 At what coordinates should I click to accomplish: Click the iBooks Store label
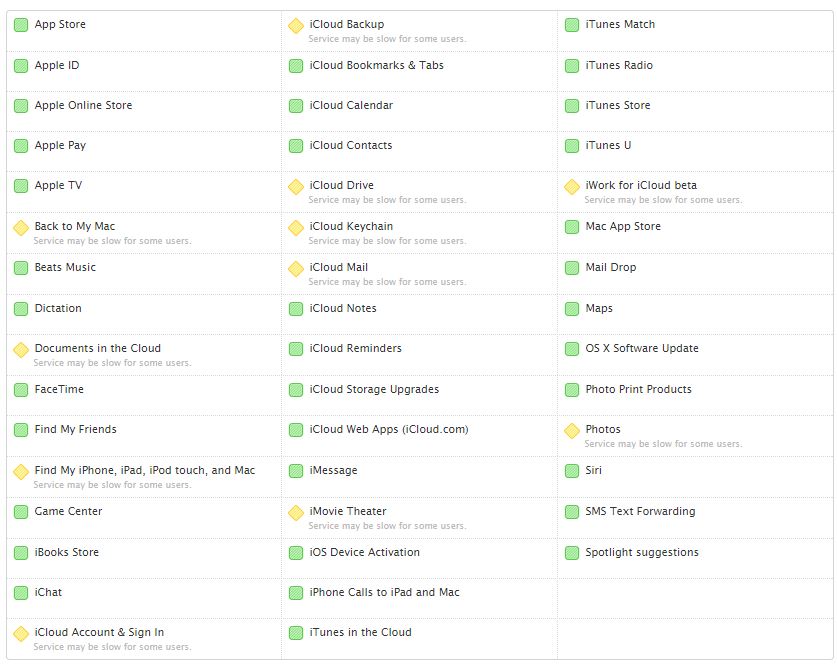pyautogui.click(x=67, y=552)
